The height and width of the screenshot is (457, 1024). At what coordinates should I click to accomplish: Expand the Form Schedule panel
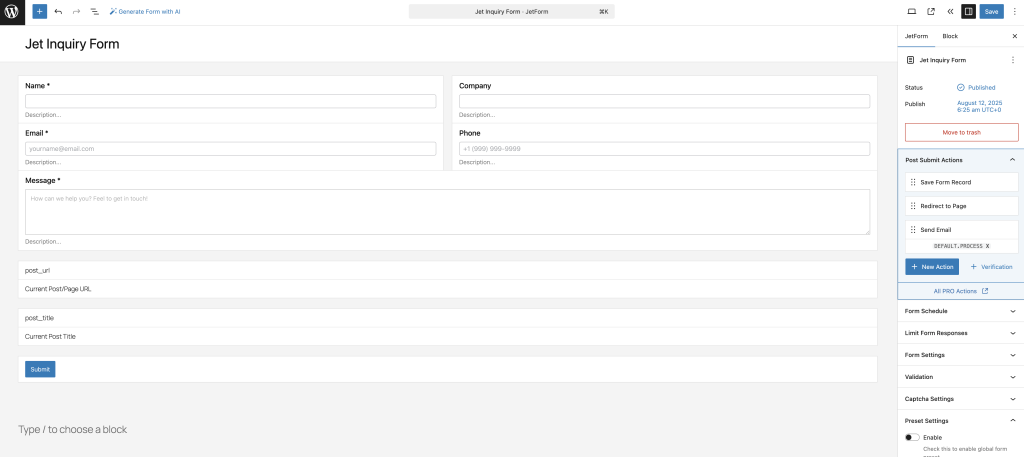point(961,311)
